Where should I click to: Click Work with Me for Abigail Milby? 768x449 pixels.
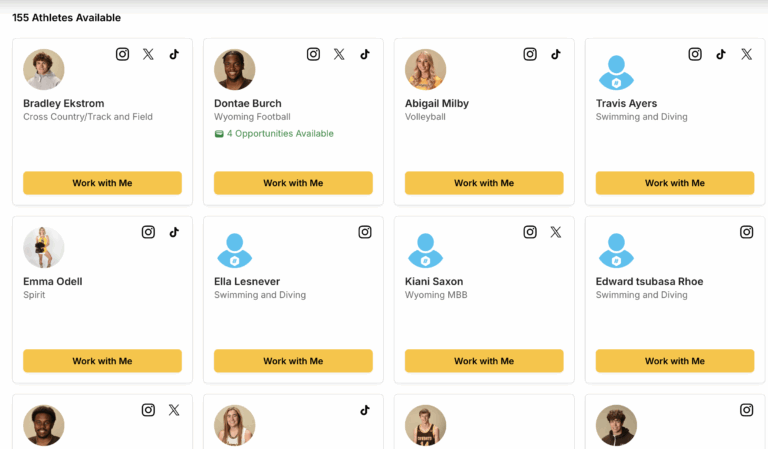point(484,183)
